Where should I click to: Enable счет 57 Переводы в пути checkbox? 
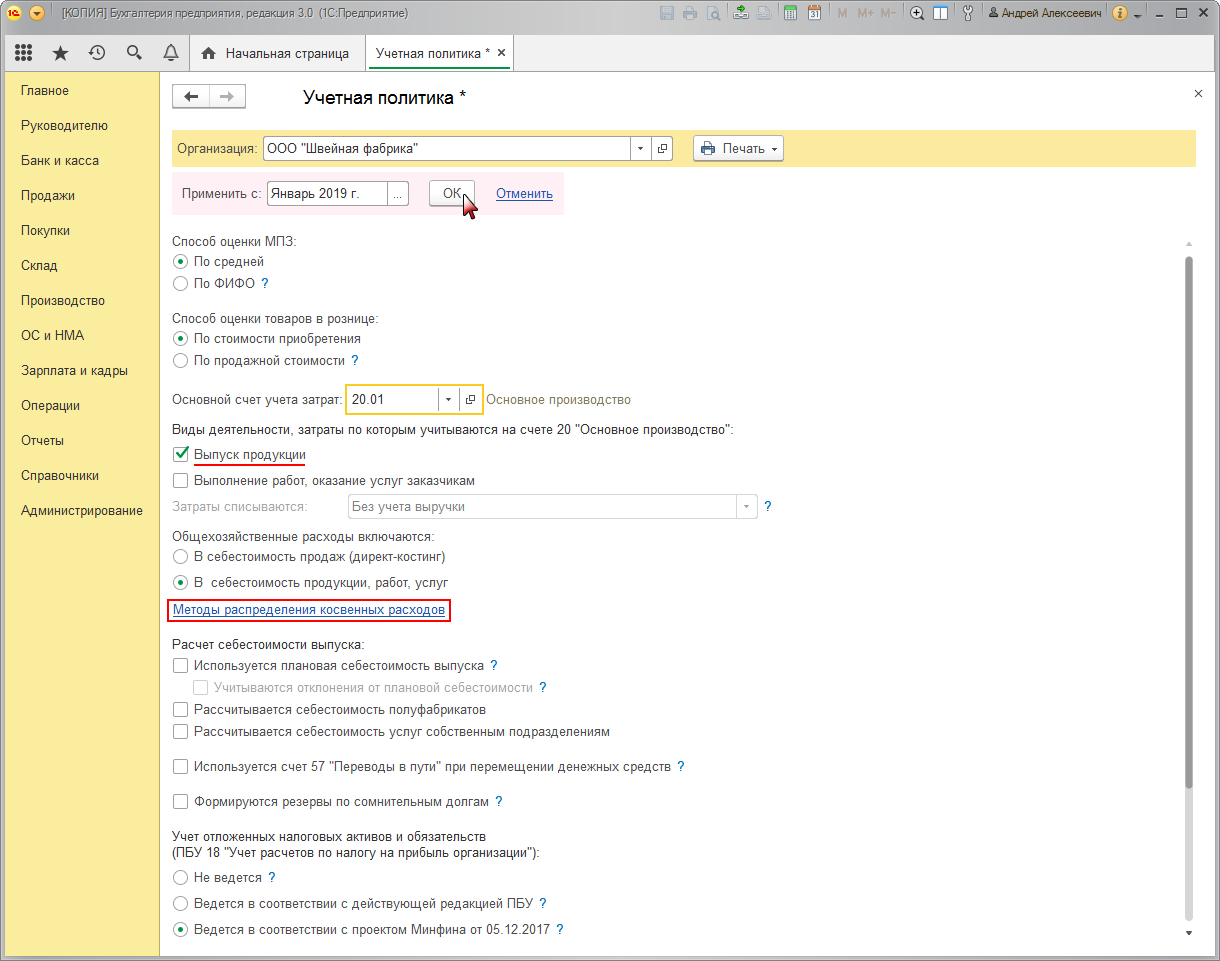[181, 767]
